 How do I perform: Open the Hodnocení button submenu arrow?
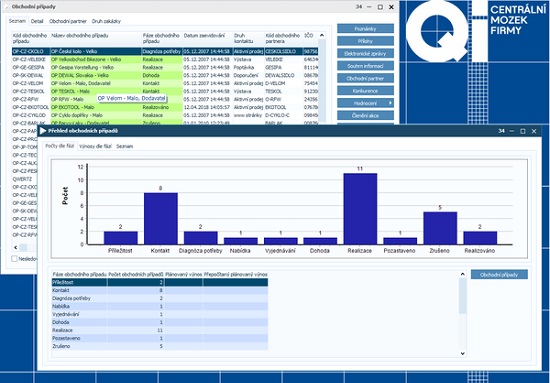pyautogui.click(x=390, y=103)
